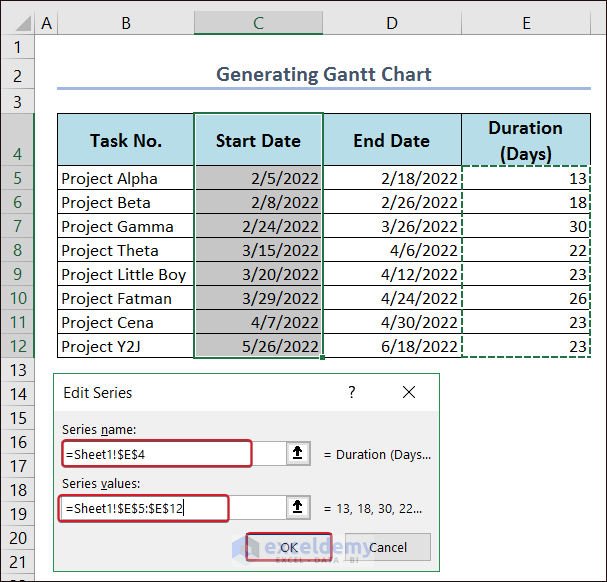Select row 5 header
This screenshot has height=582, width=607.
pyautogui.click(x=17, y=178)
